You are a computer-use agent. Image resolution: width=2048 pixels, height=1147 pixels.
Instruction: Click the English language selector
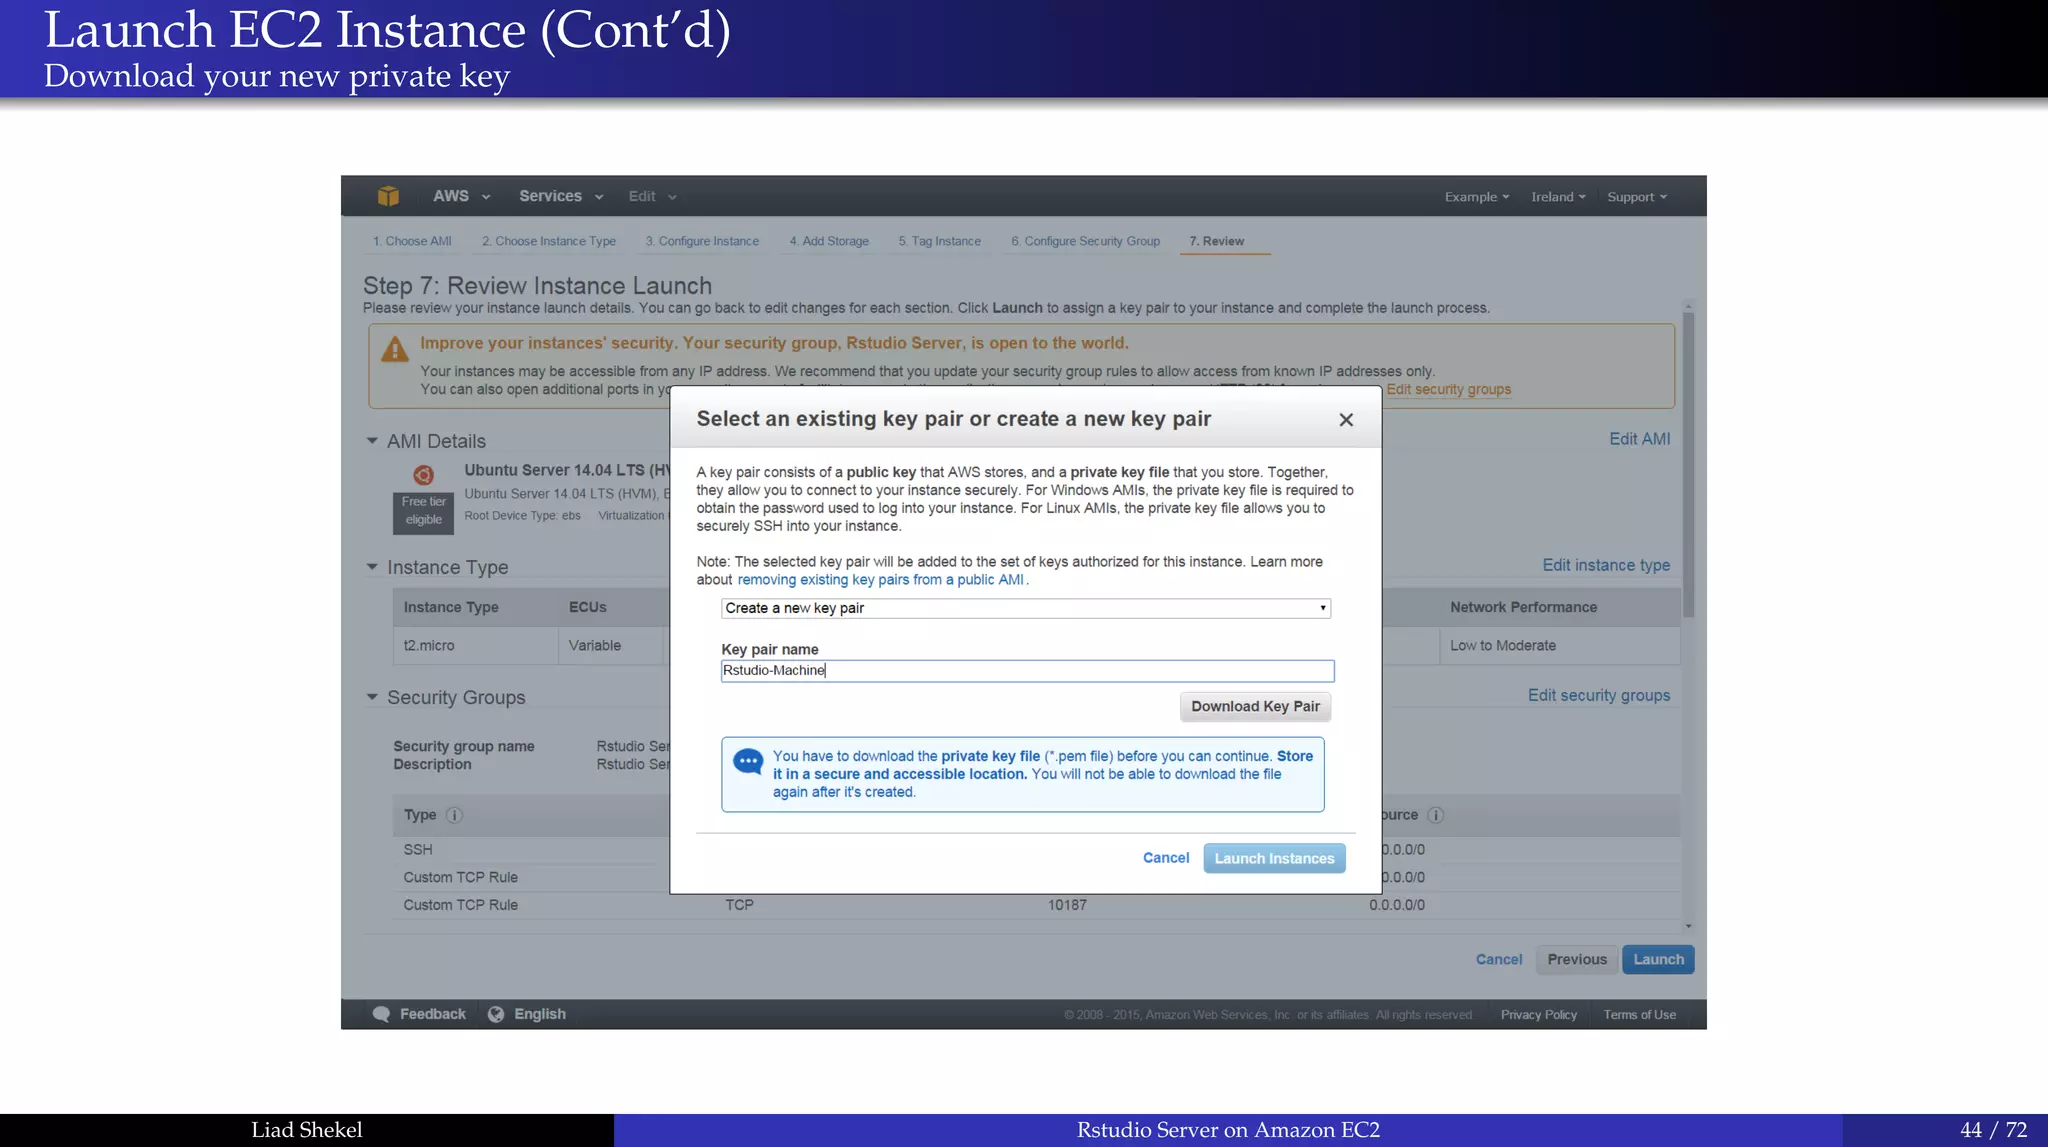coord(540,1014)
